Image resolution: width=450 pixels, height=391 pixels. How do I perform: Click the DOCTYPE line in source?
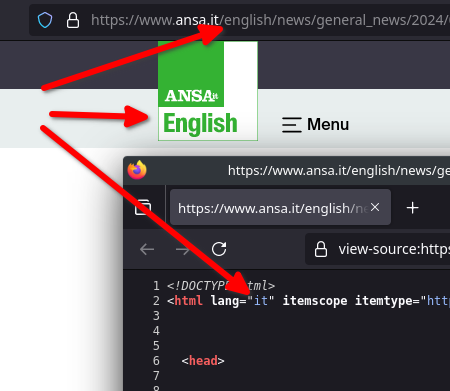point(221,286)
